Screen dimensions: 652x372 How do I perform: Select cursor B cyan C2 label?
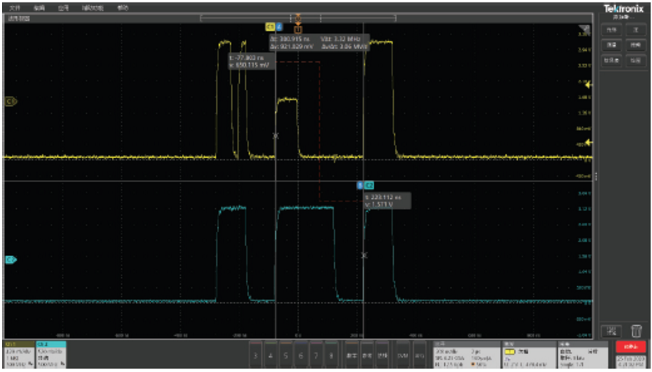tap(368, 185)
